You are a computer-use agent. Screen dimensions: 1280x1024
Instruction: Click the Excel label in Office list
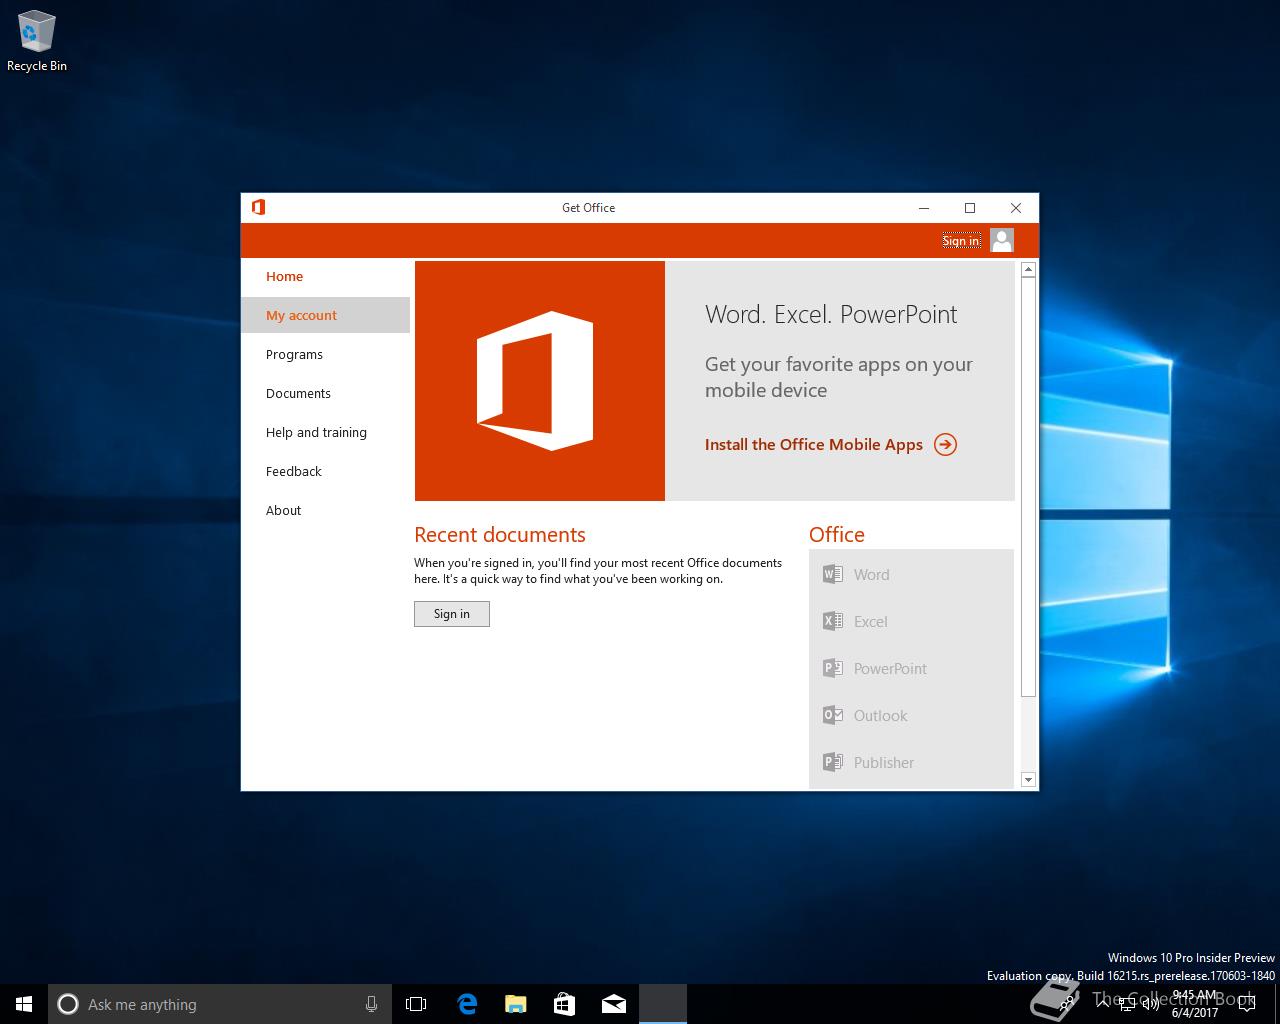[870, 621]
